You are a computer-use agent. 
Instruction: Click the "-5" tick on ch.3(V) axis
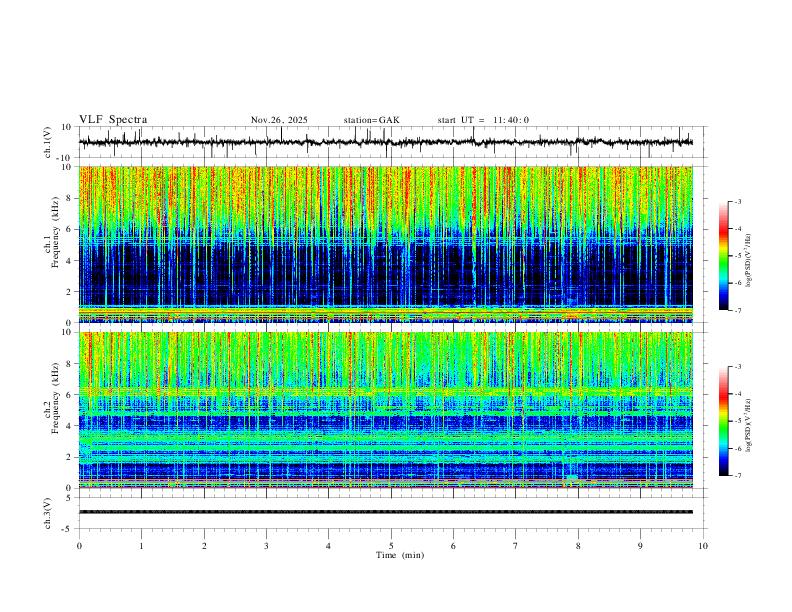click(x=68, y=529)
